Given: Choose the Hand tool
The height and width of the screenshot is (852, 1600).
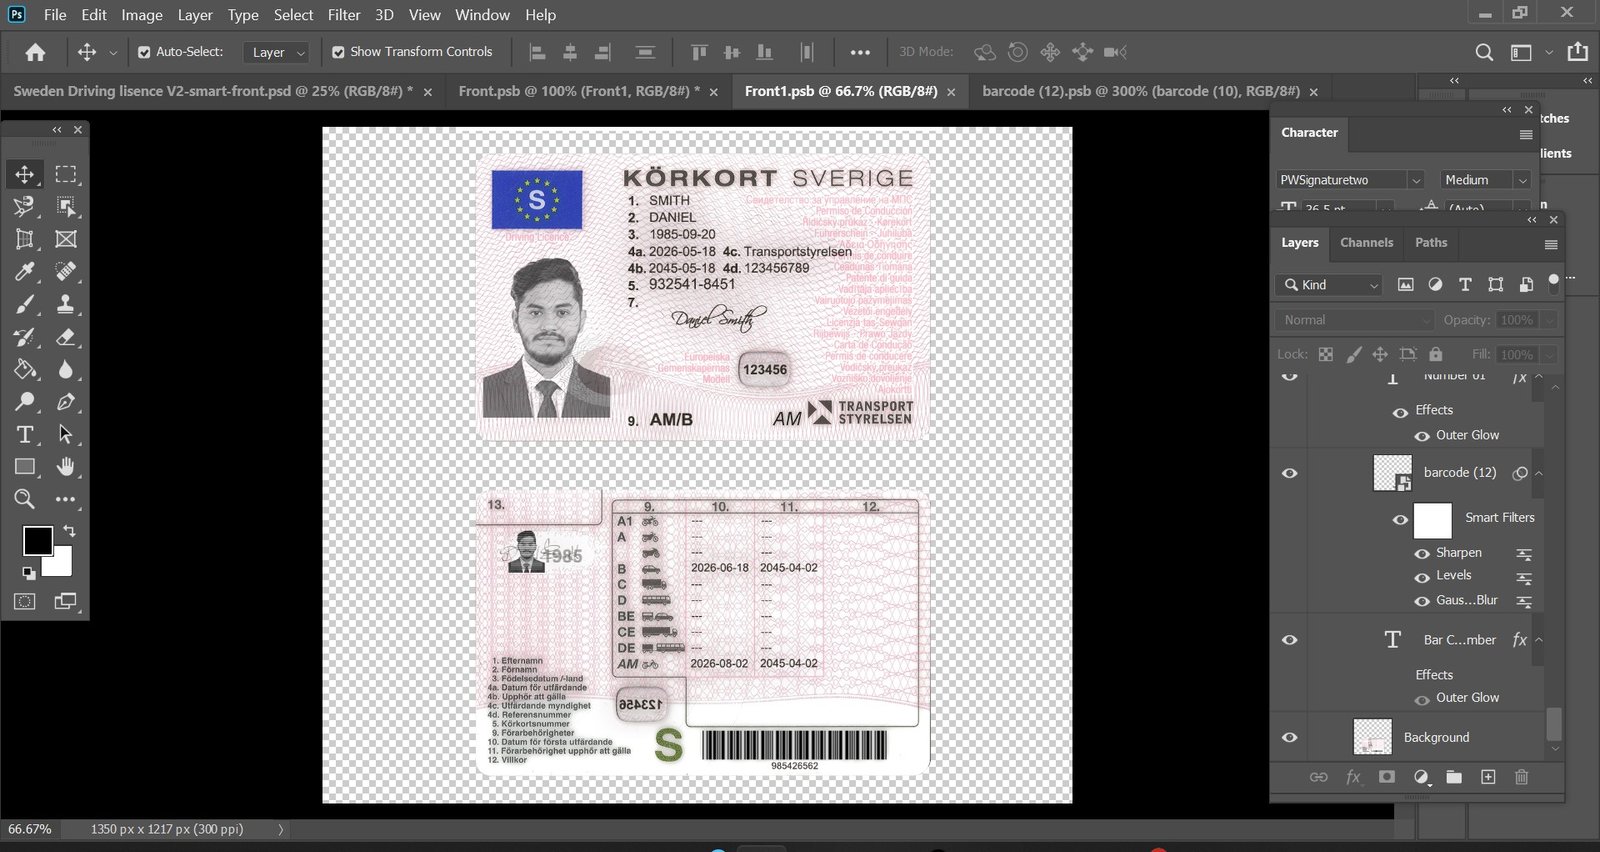Looking at the screenshot, I should pos(66,467).
